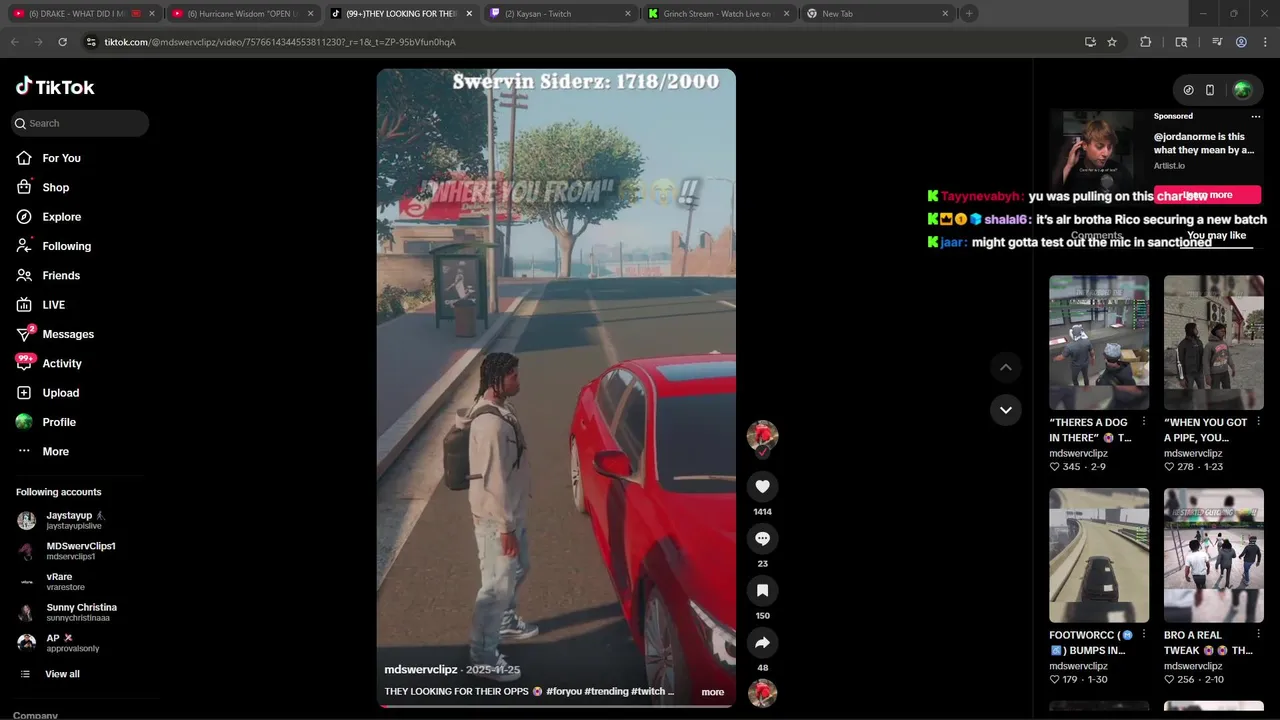Open the comments bubble icon
The image size is (1280, 720).
tap(762, 538)
